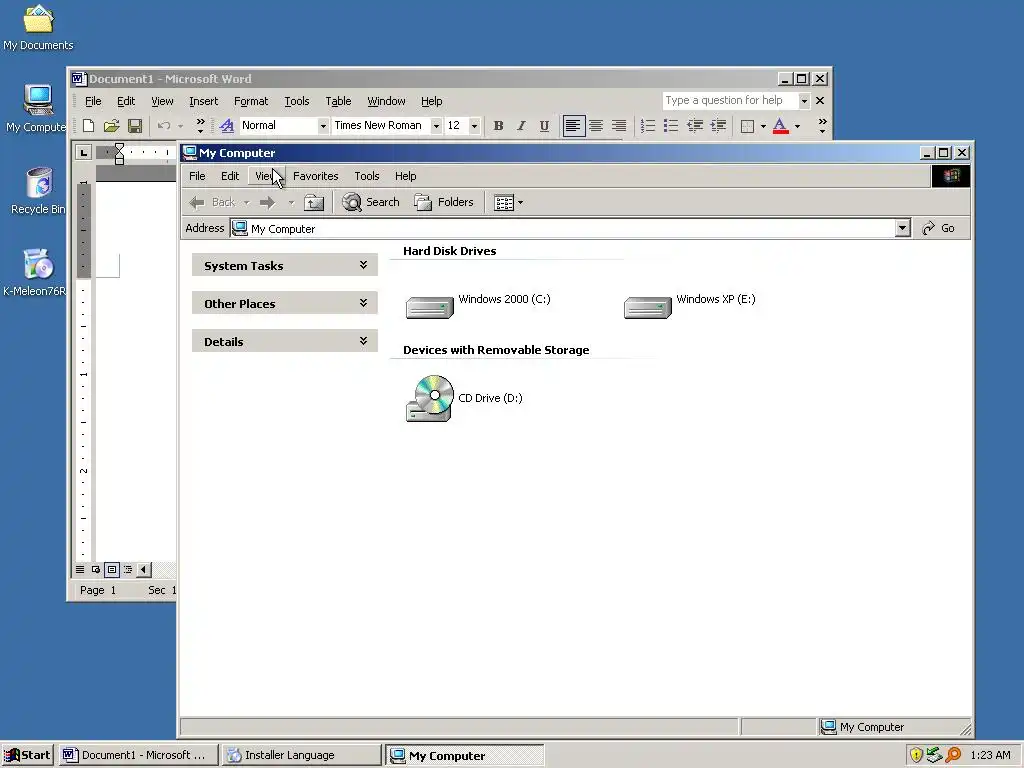The image size is (1024, 768).
Task: Switch to Print Layout View icon in Word
Action: 112,569
